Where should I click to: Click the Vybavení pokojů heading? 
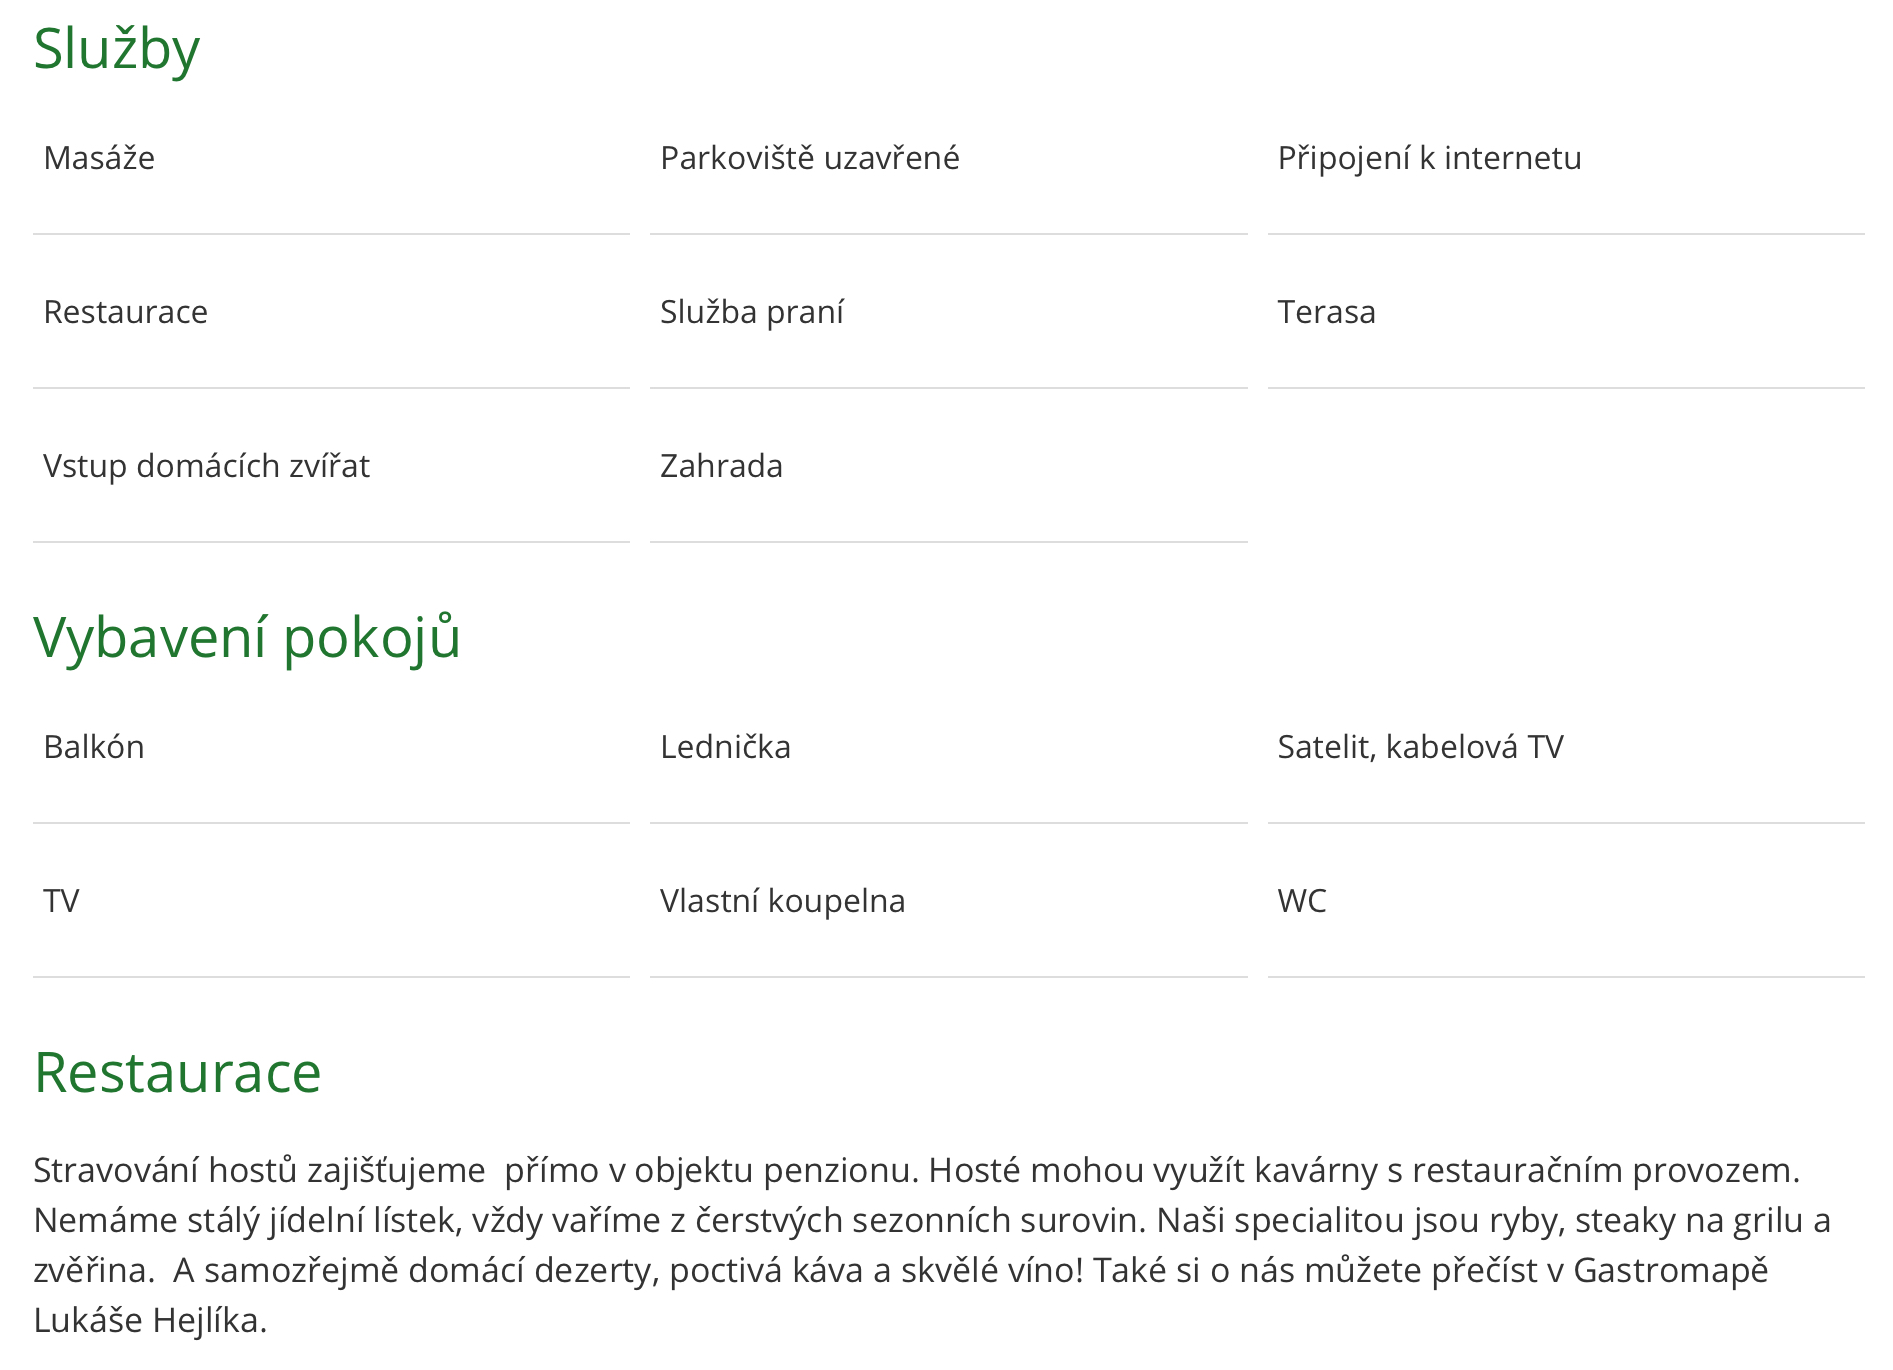pos(247,637)
